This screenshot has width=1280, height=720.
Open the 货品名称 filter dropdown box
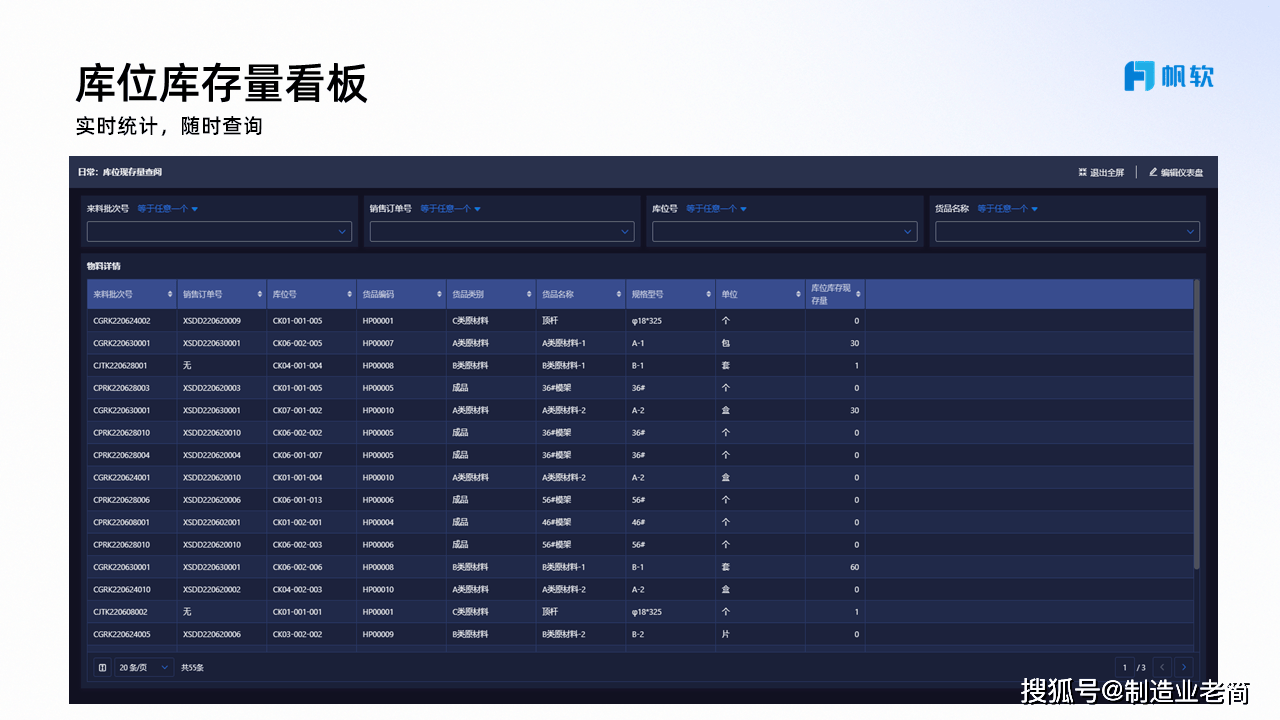click(x=1067, y=232)
